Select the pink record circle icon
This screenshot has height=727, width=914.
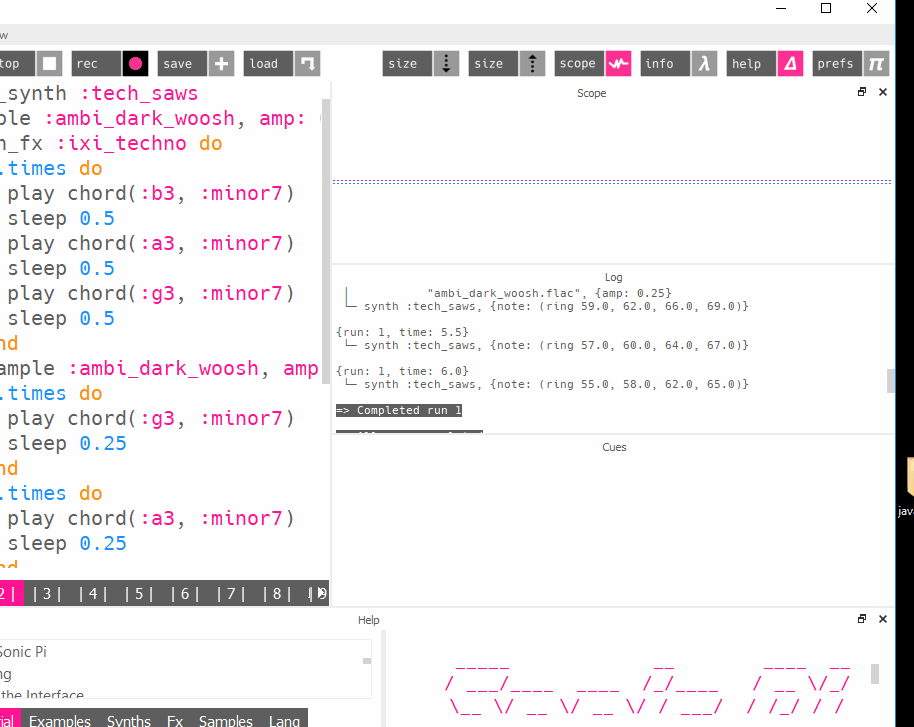point(135,63)
